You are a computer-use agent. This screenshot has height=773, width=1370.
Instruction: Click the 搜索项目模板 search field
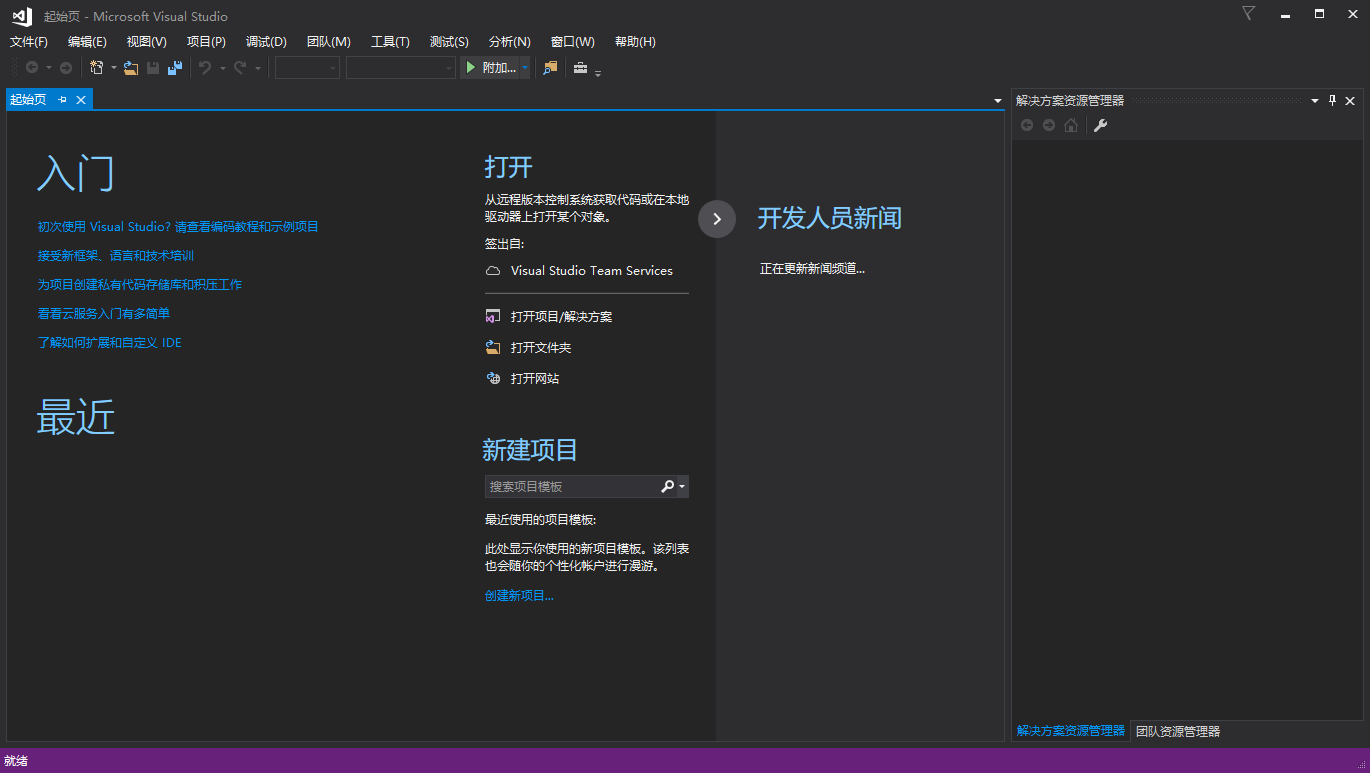pos(572,486)
